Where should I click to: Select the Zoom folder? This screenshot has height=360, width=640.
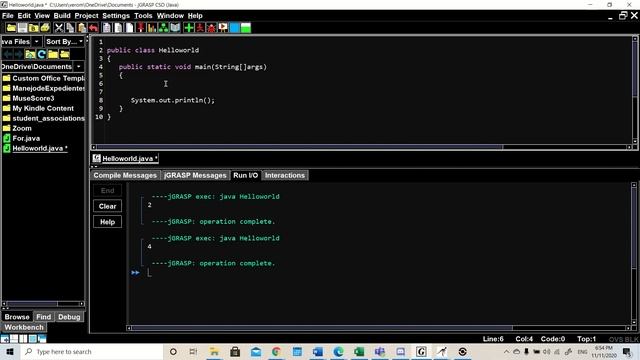(17, 128)
